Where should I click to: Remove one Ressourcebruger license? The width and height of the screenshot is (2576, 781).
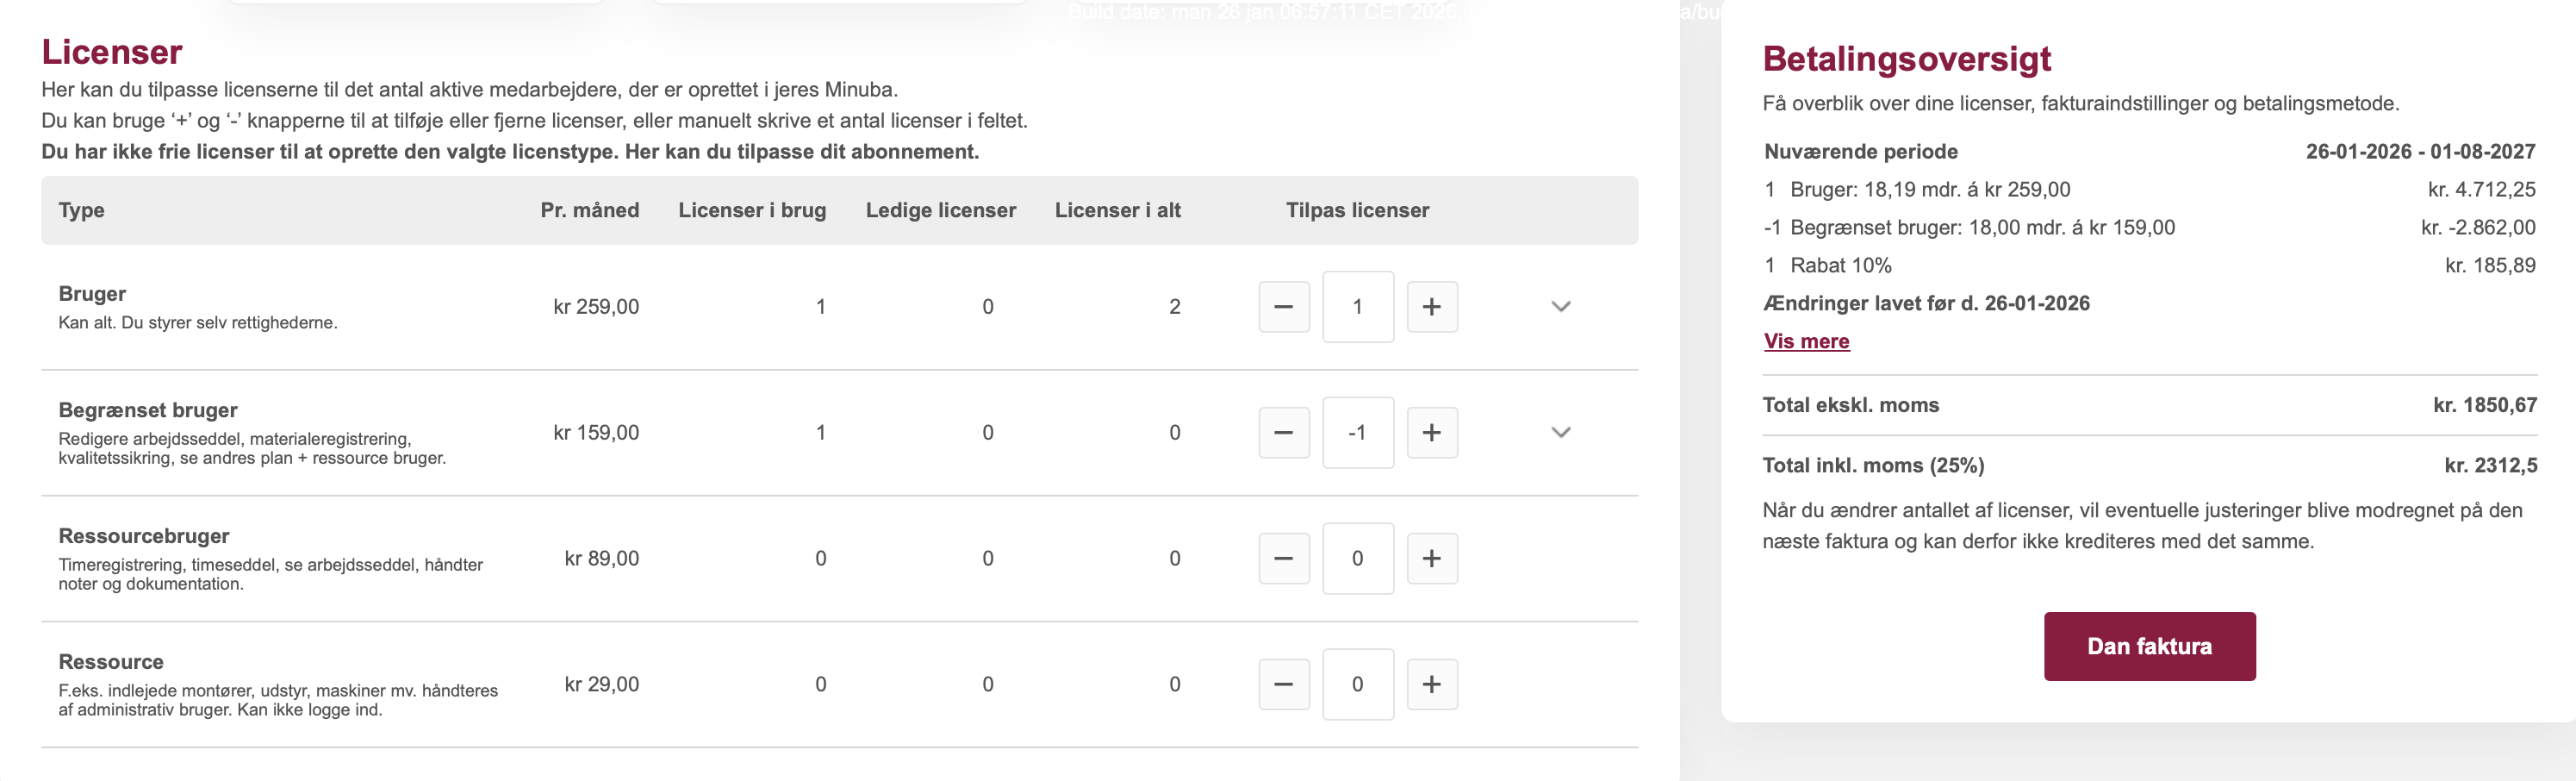pyautogui.click(x=1284, y=559)
